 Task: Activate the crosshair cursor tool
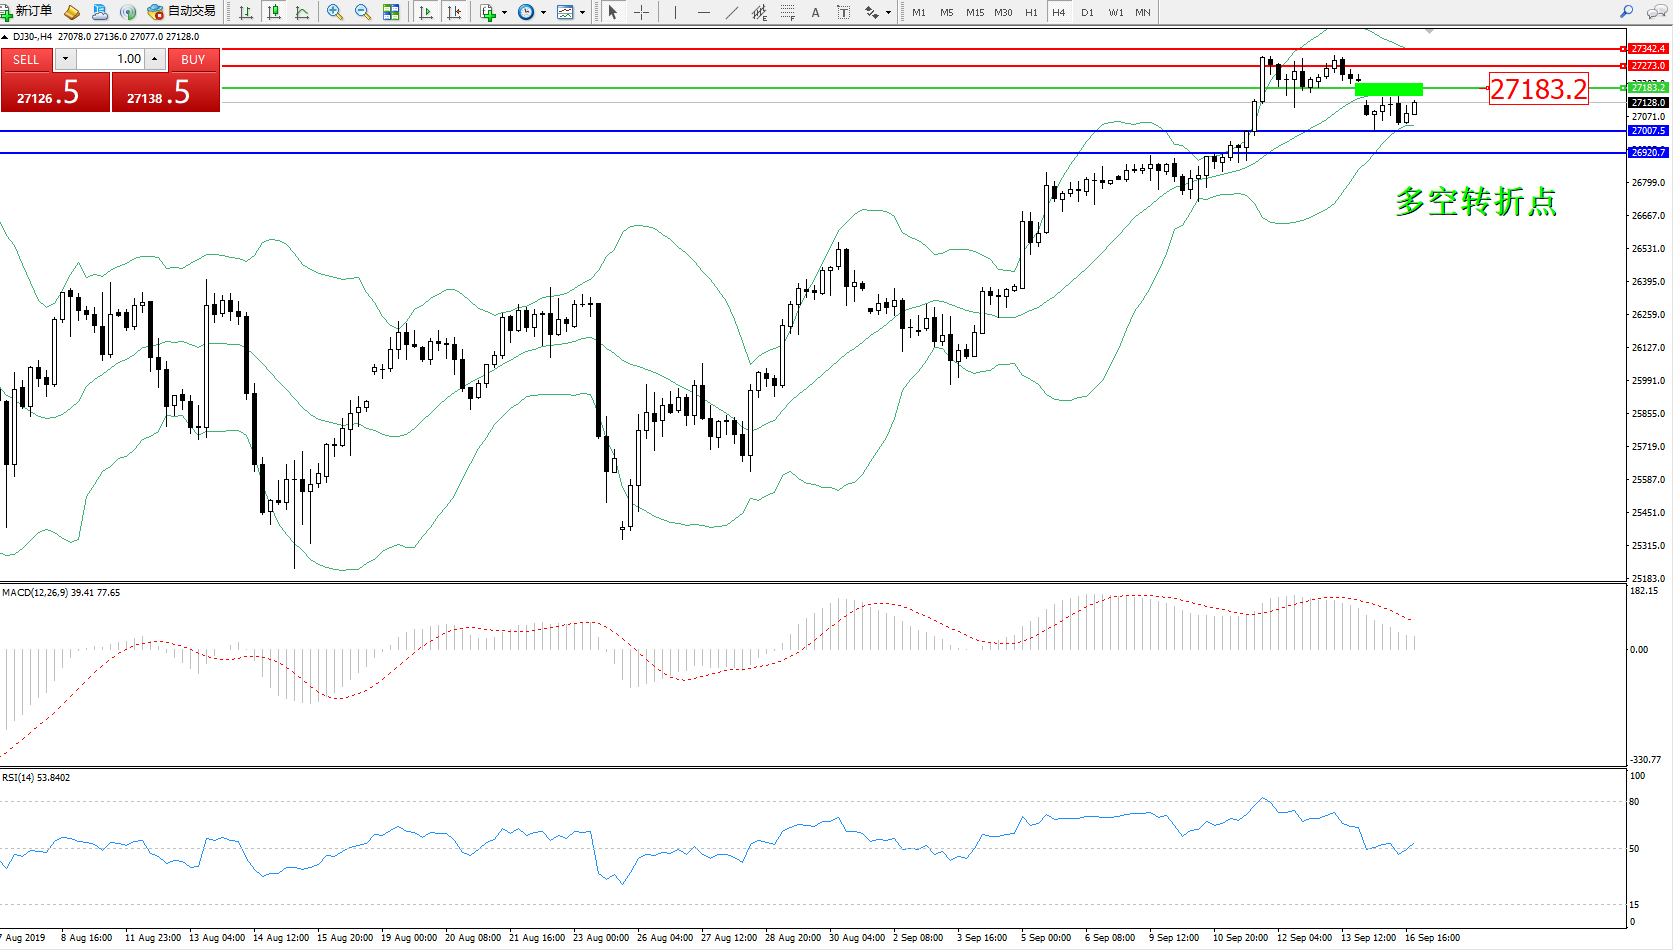641,12
